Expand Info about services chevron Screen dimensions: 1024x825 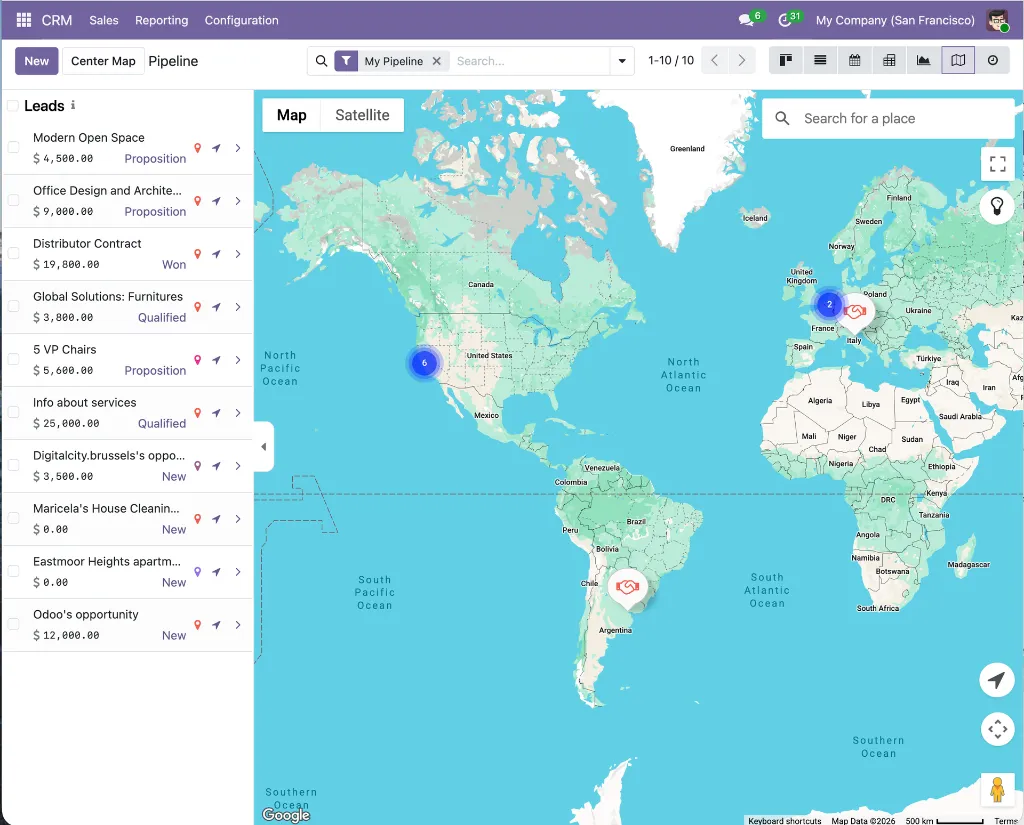click(x=238, y=413)
